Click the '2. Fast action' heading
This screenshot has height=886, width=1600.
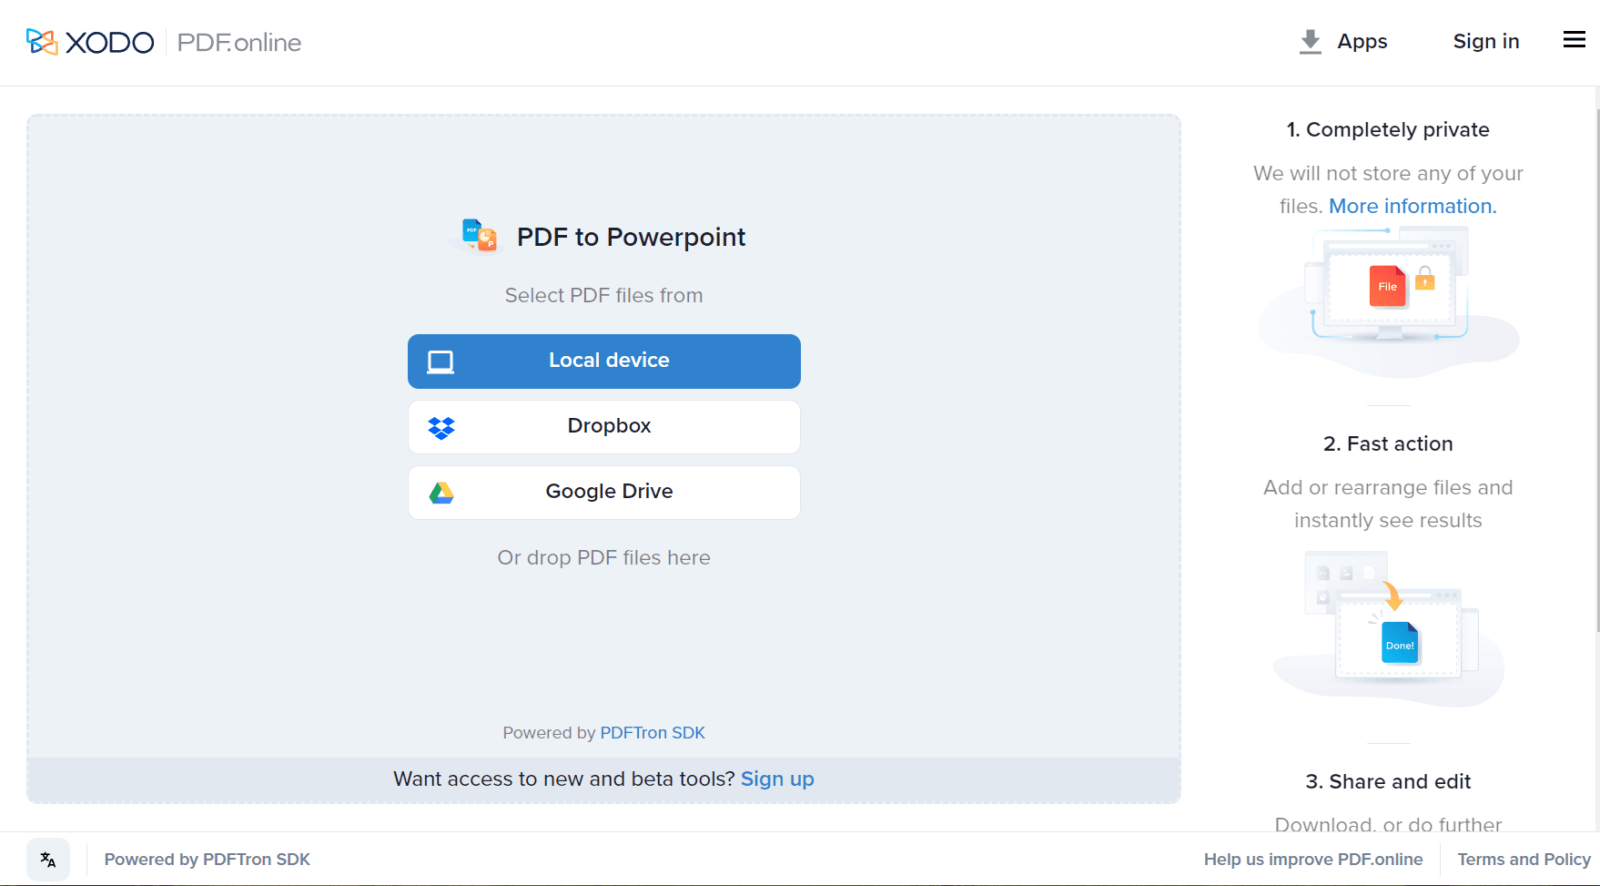pos(1388,444)
